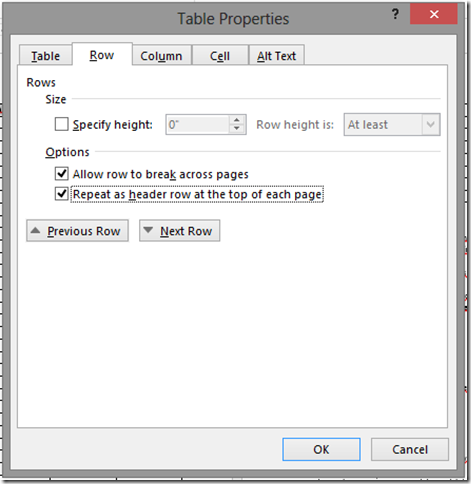The image size is (471, 484).
Task: Switch to the Column tab
Action: point(161,55)
